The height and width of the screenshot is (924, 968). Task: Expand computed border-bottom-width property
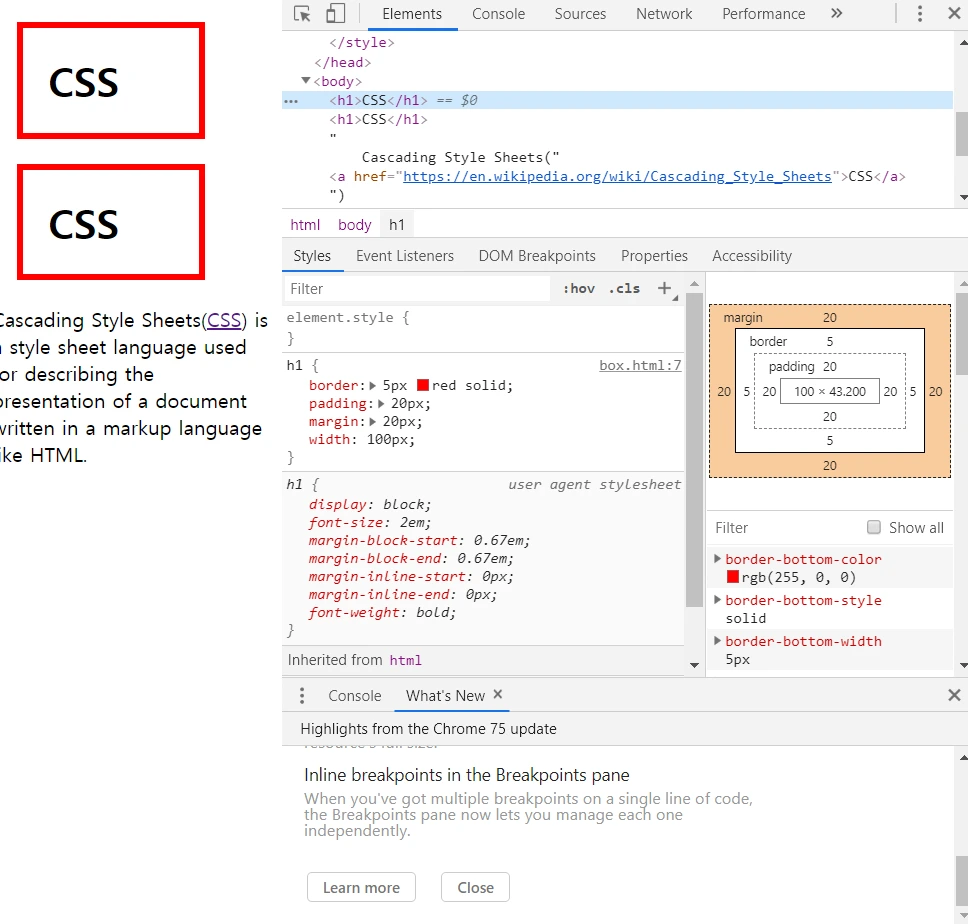tap(717, 641)
